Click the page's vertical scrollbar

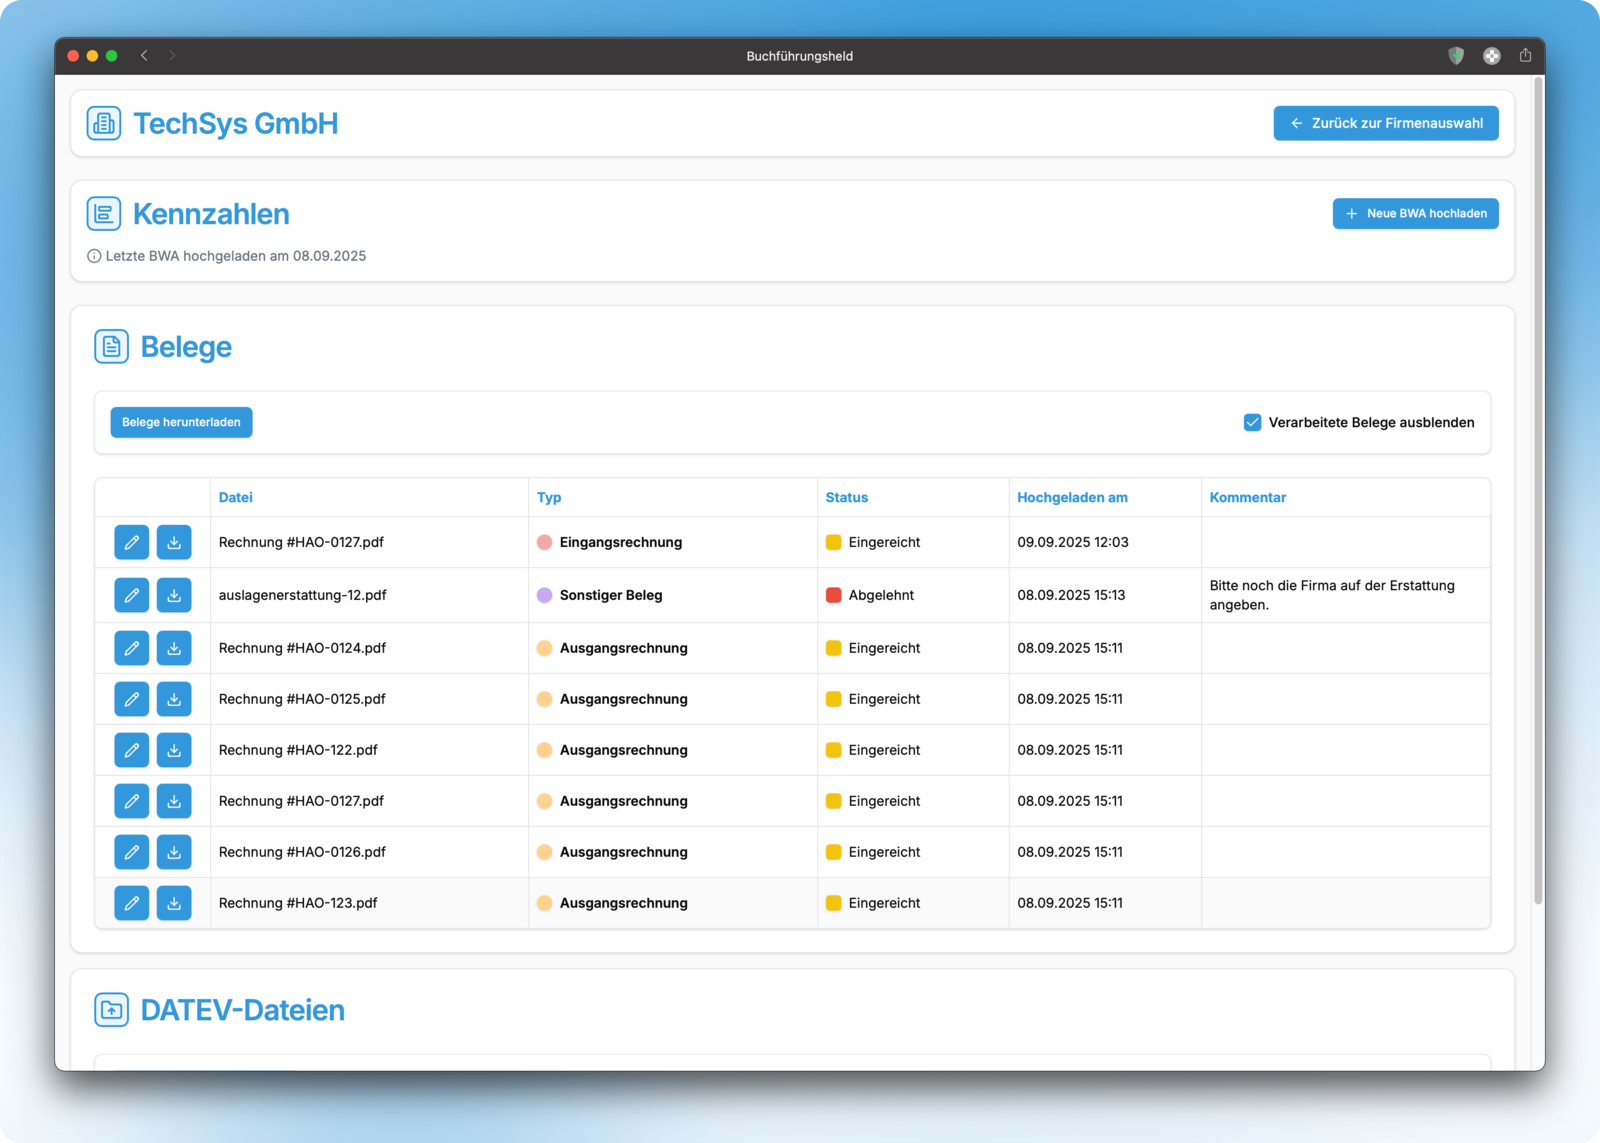pos(1538,490)
